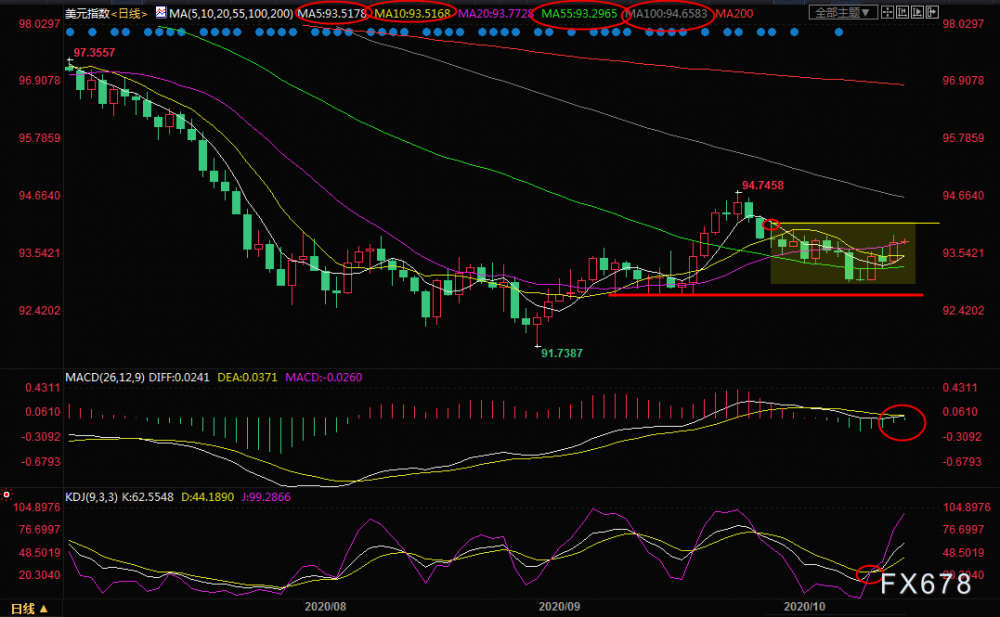1000x617 pixels.
Task: Click the 94.7458 high price label
Action: (x=763, y=185)
